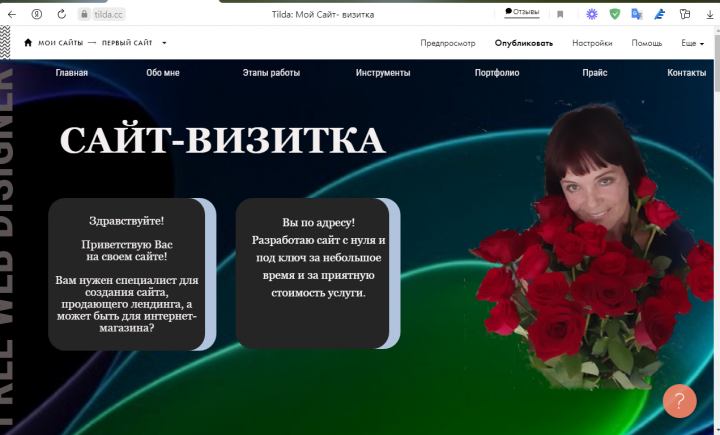Open Настройки settings
This screenshot has height=435, width=720.
pos(592,43)
